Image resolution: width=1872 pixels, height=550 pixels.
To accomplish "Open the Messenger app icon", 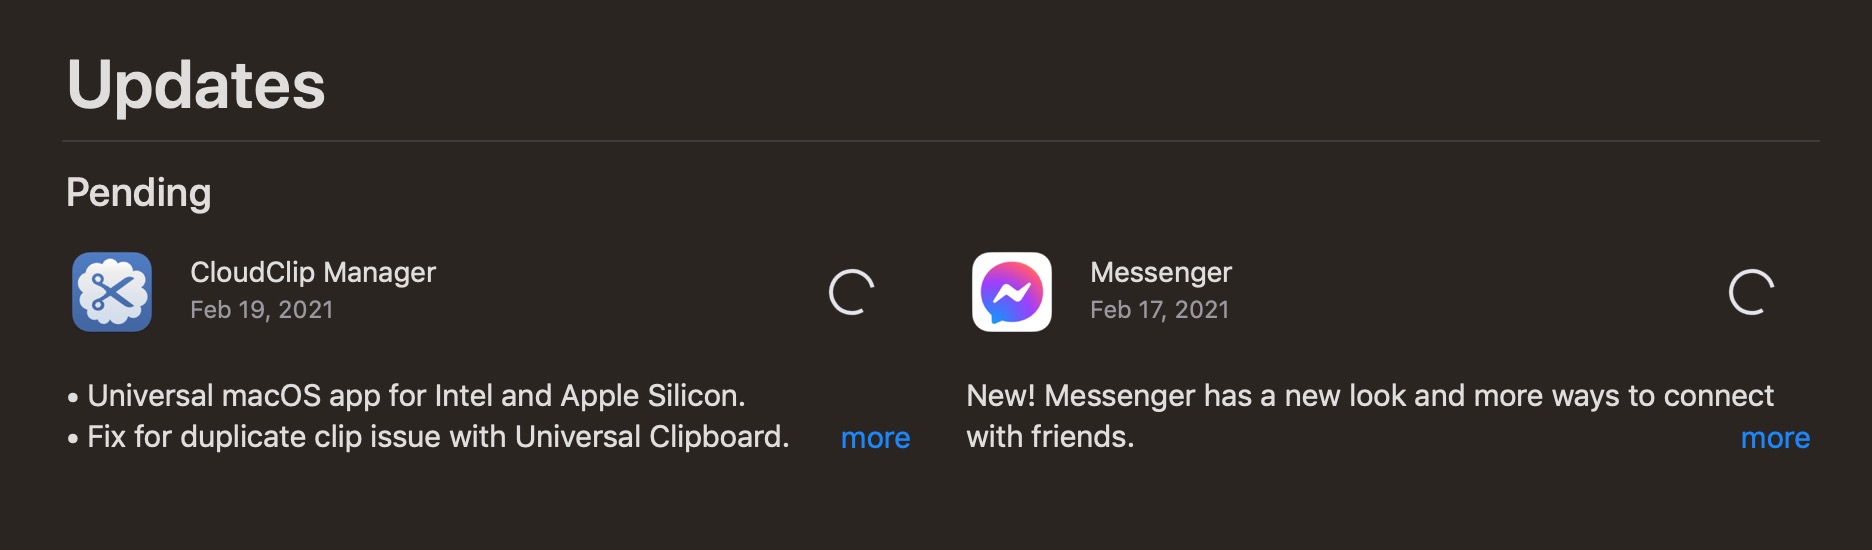I will [1012, 292].
